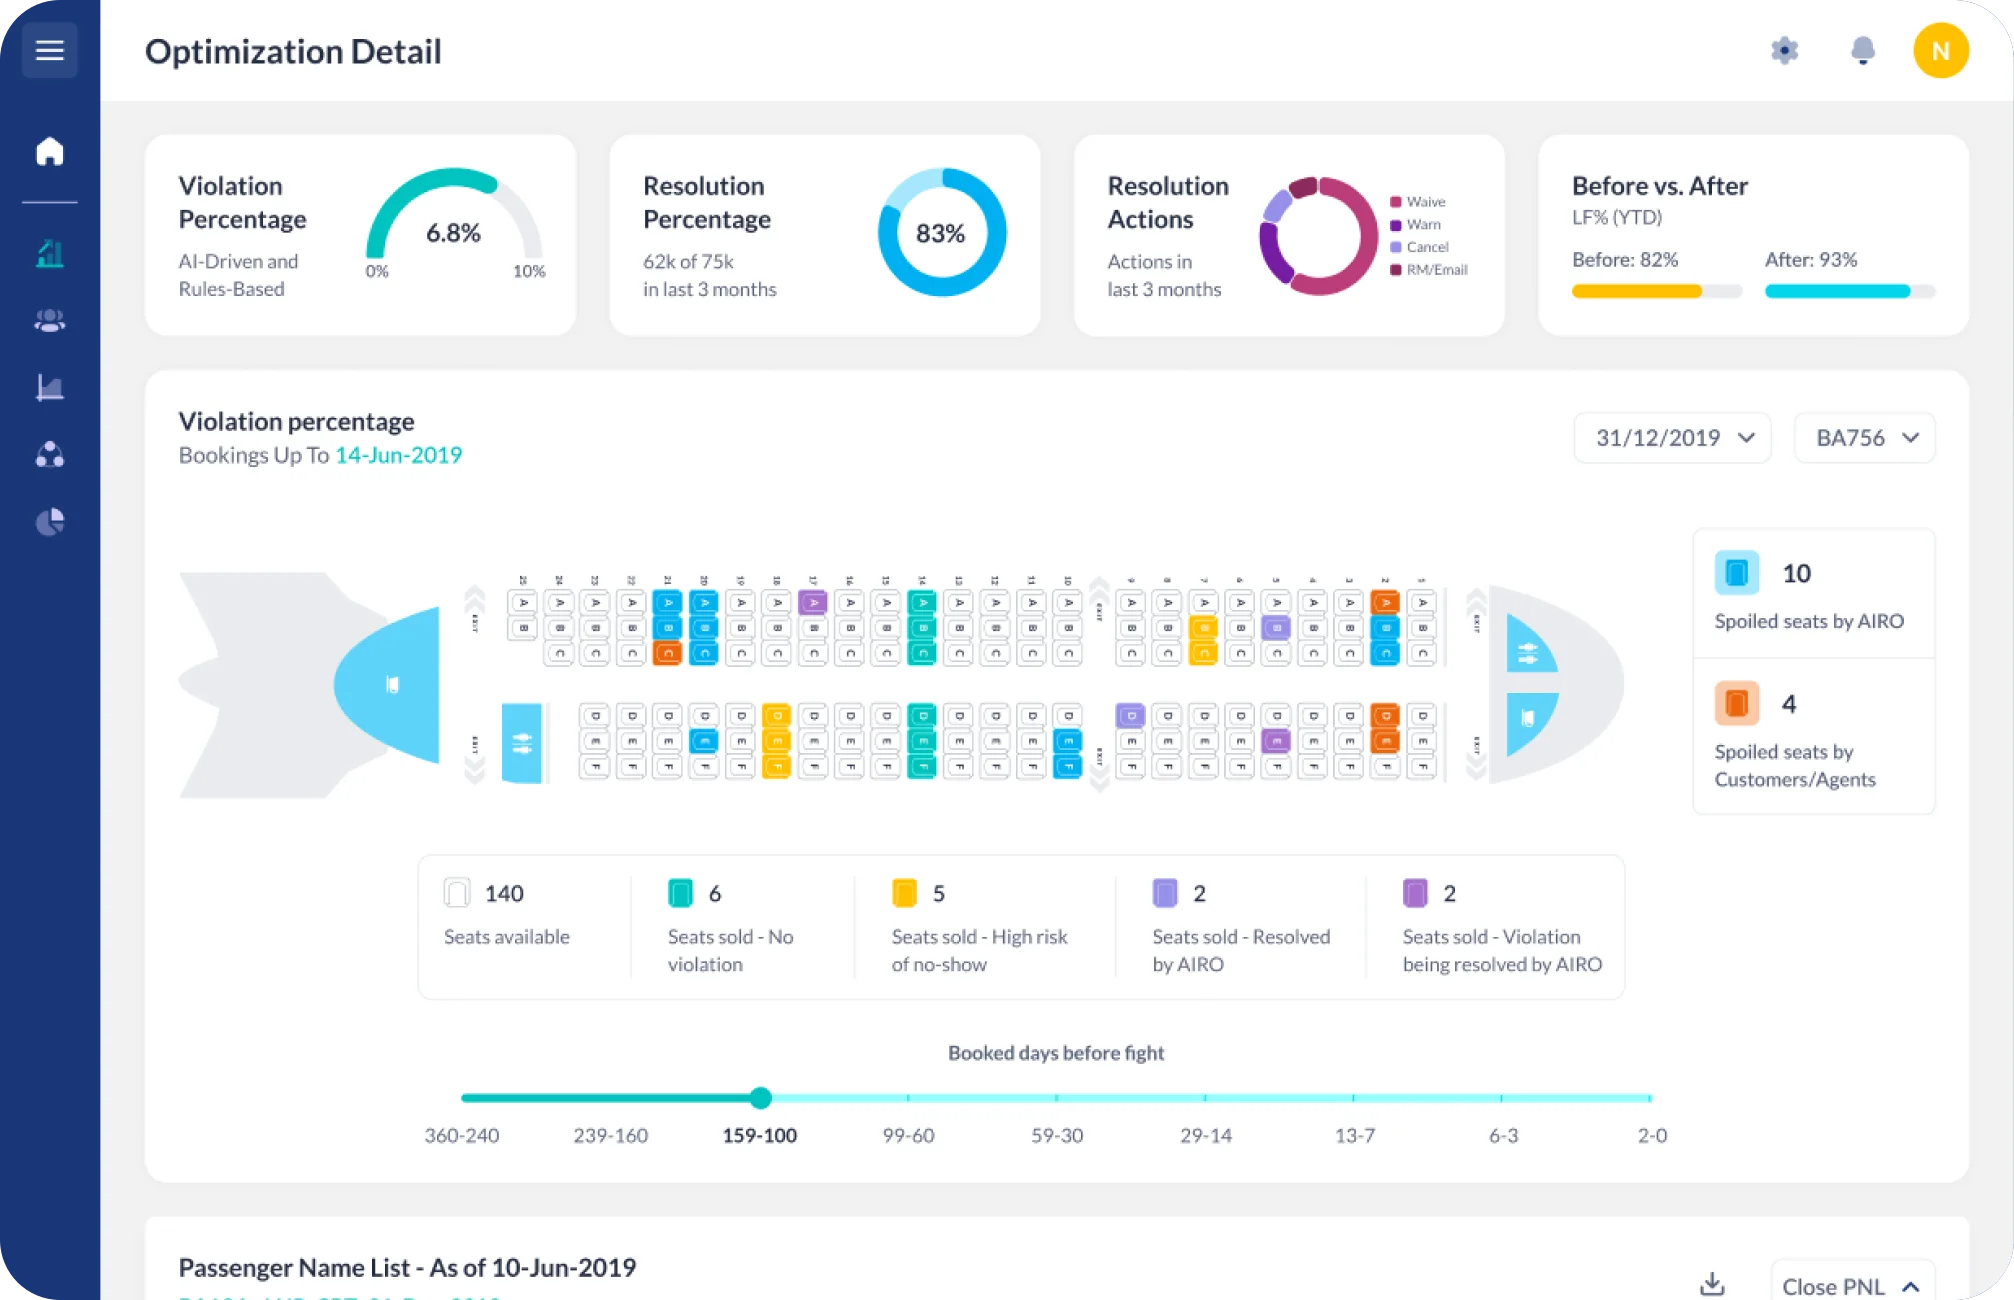Screen dimensions: 2014x1300
Task: Set the slider to 99-60
Action: coord(909,1136)
